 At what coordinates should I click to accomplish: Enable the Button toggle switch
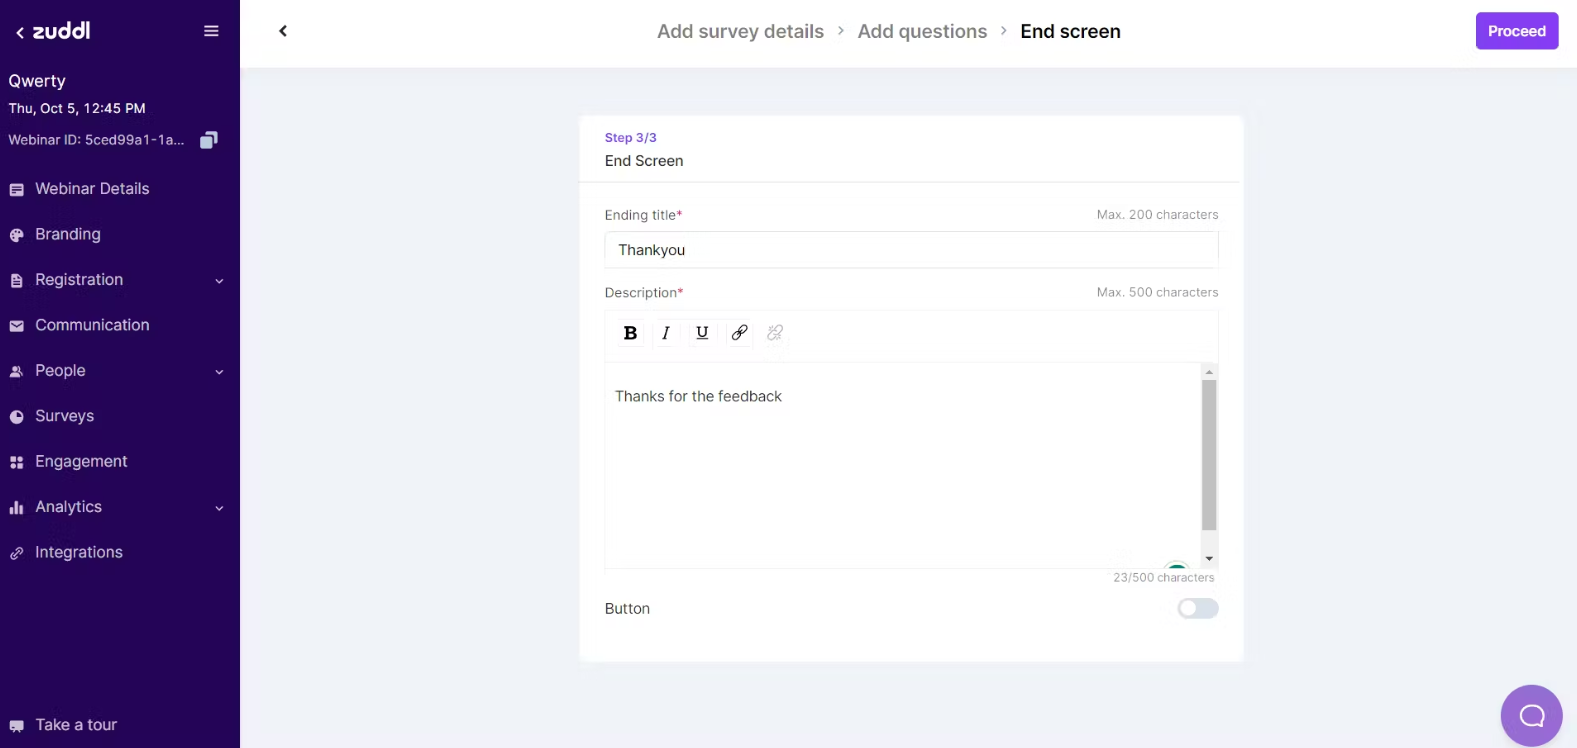click(1197, 608)
